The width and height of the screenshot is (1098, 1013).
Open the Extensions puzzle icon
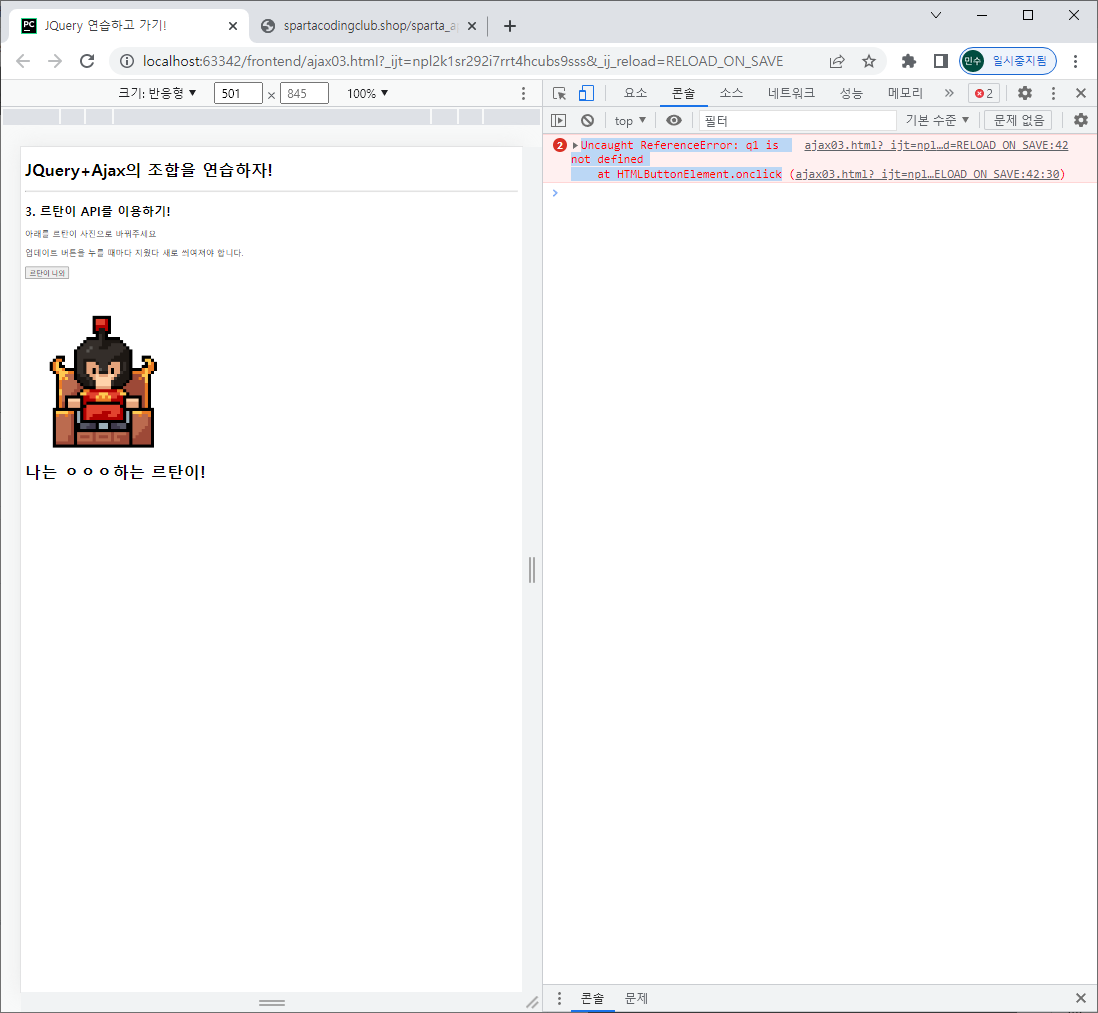pos(908,62)
